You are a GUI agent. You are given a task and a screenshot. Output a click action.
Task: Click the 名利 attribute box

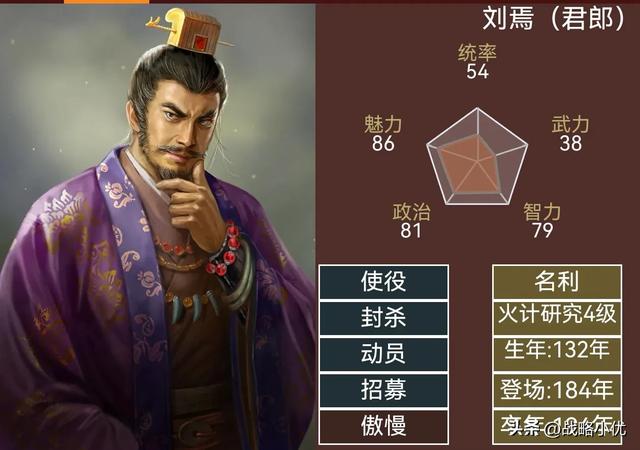click(557, 282)
